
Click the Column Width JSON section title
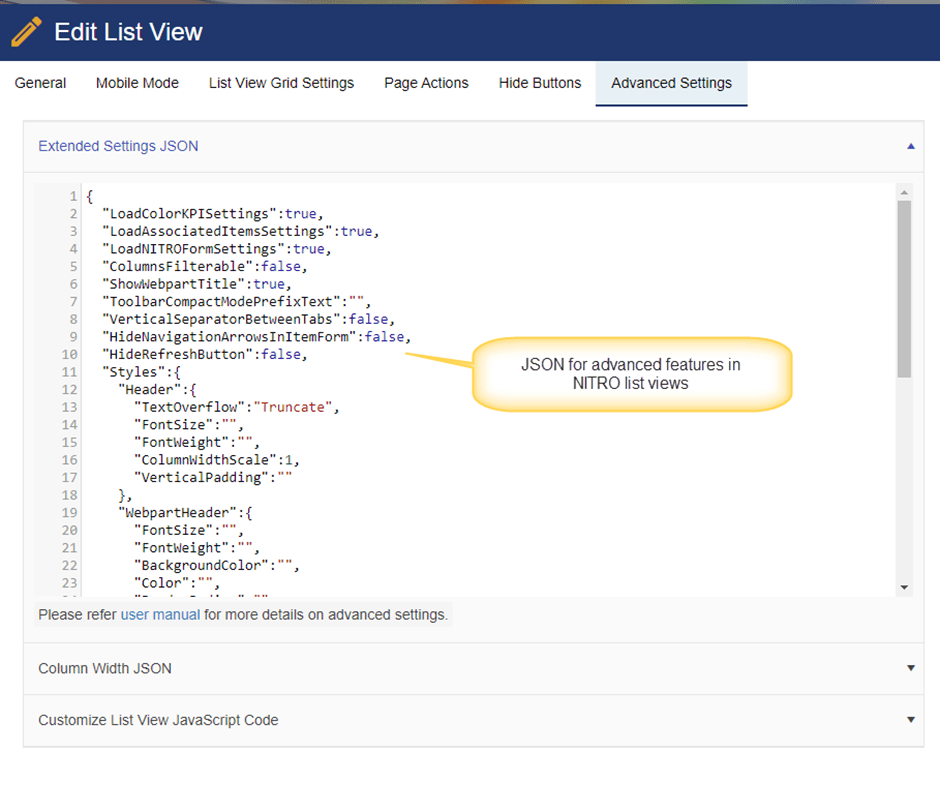(105, 668)
